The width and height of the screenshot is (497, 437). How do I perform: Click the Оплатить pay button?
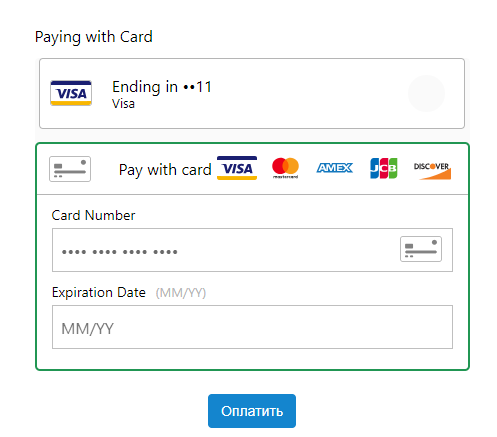coord(252,411)
